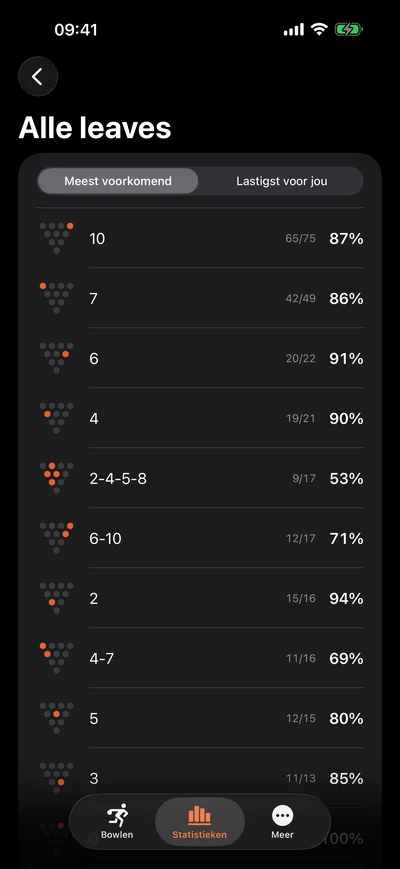Select the 2 pin leave entry

(x=200, y=599)
